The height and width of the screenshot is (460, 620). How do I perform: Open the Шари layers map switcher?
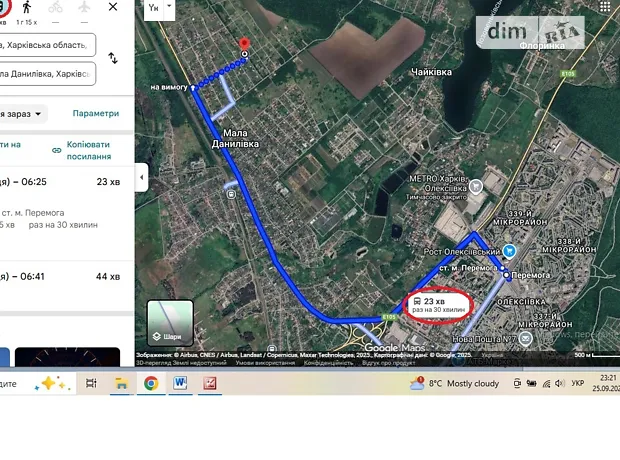170,322
